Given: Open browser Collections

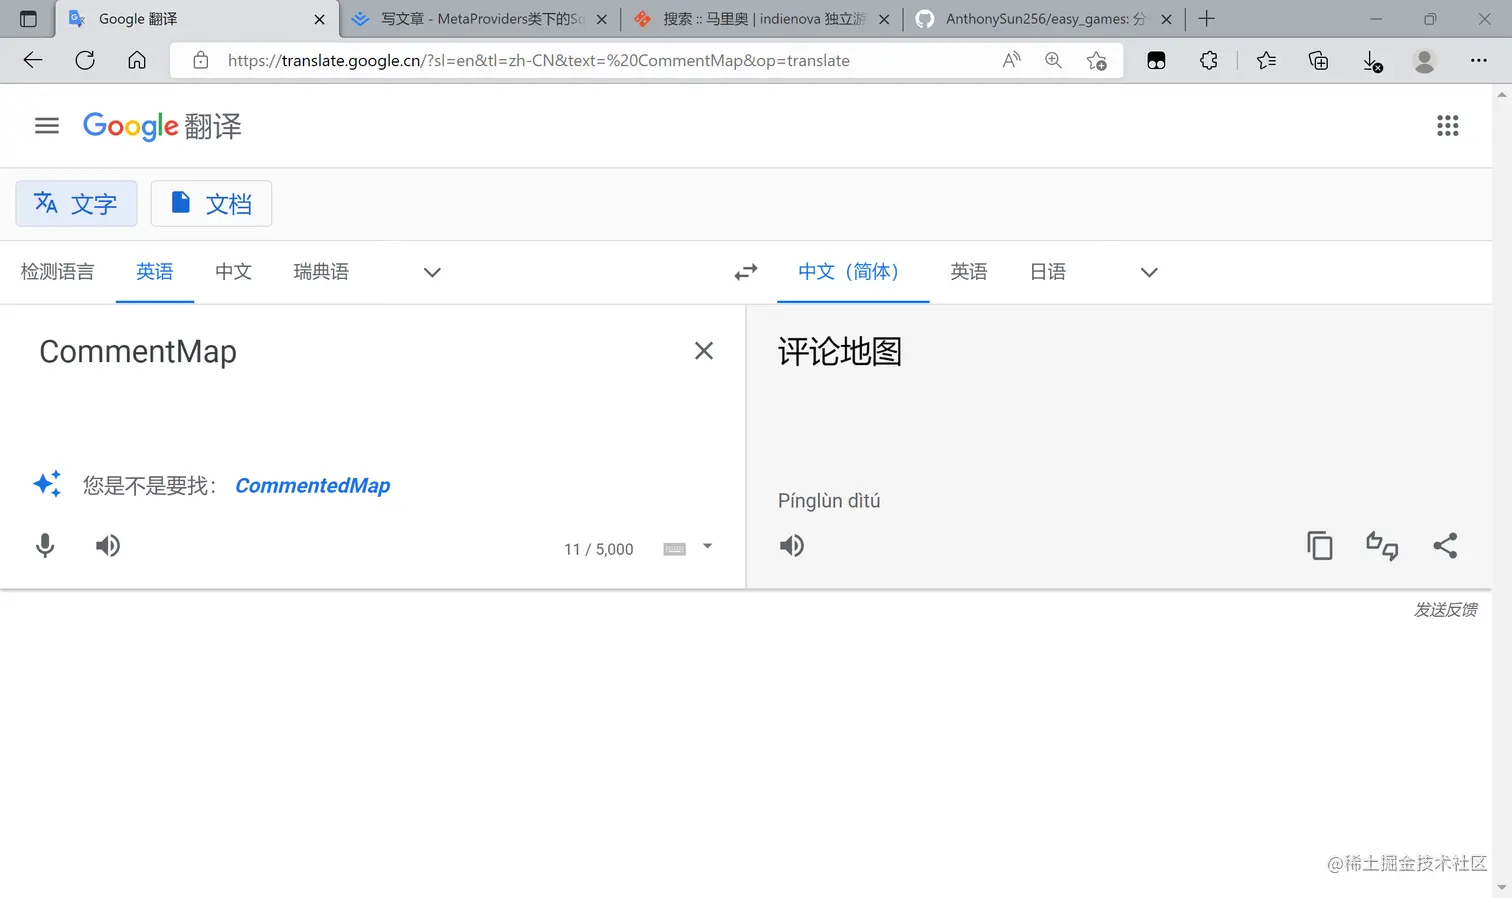Looking at the screenshot, I should point(1319,61).
